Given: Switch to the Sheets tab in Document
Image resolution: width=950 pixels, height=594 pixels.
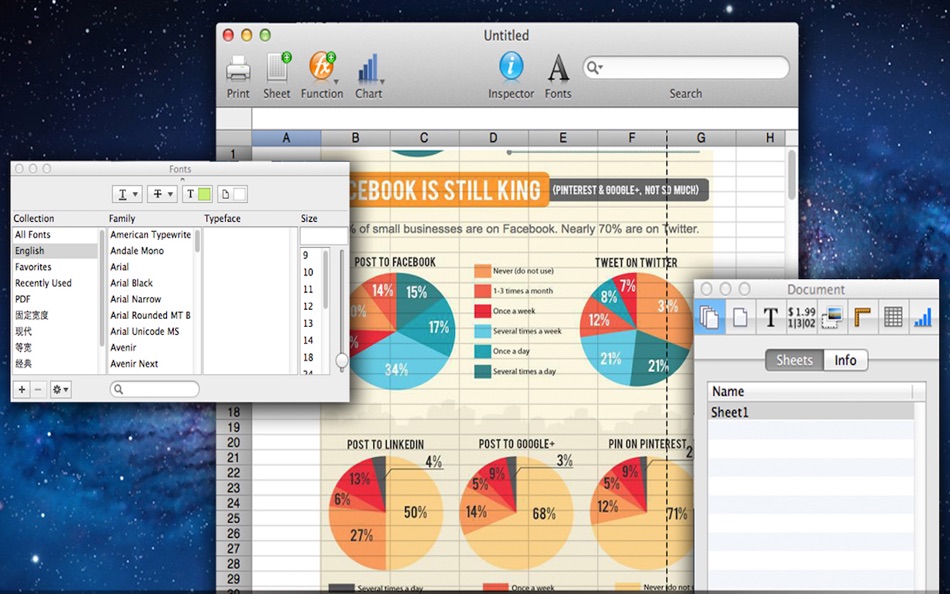Looking at the screenshot, I should [794, 360].
